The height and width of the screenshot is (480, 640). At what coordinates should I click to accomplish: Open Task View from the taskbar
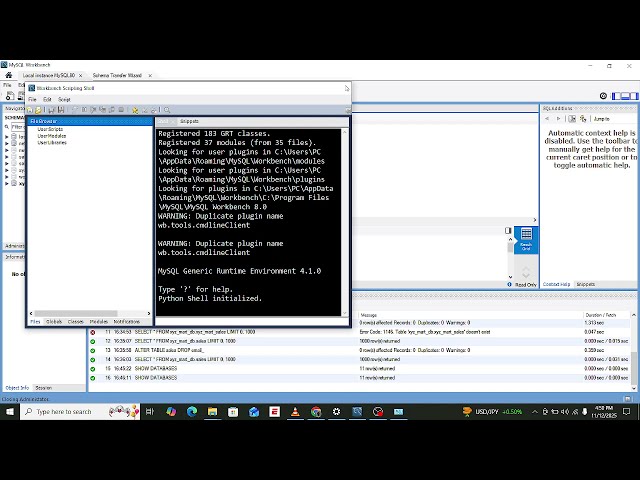(x=150, y=412)
